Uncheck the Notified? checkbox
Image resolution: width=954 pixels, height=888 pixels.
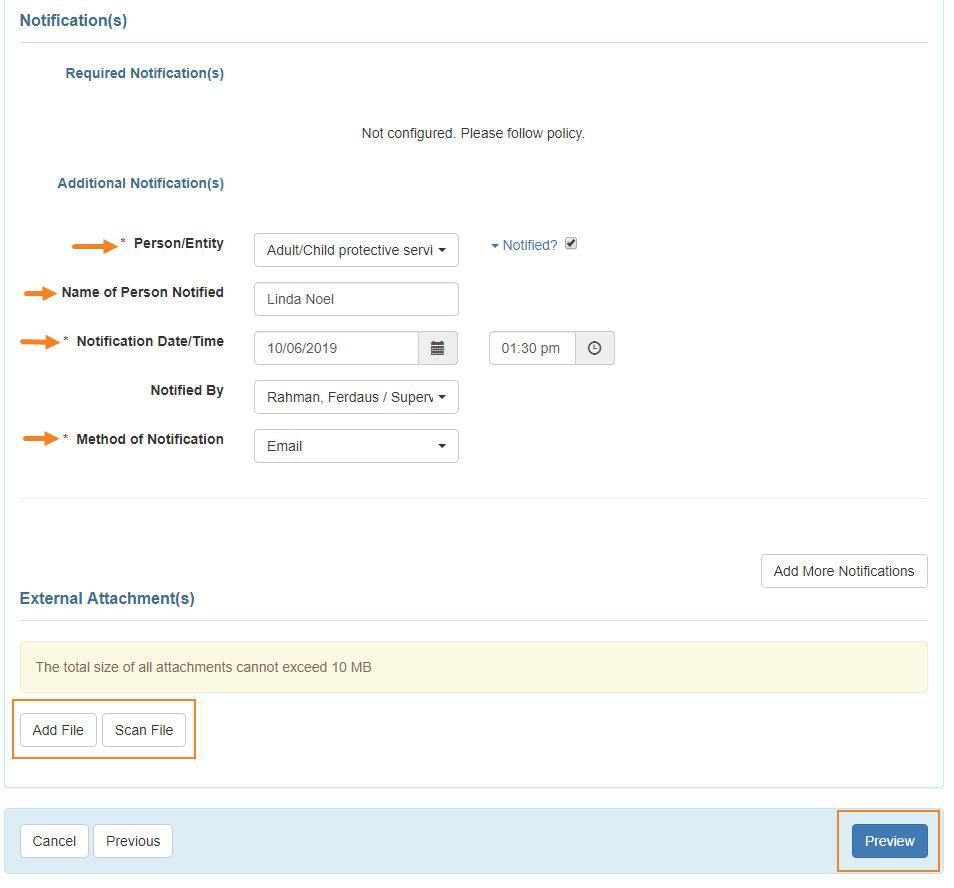tap(571, 244)
